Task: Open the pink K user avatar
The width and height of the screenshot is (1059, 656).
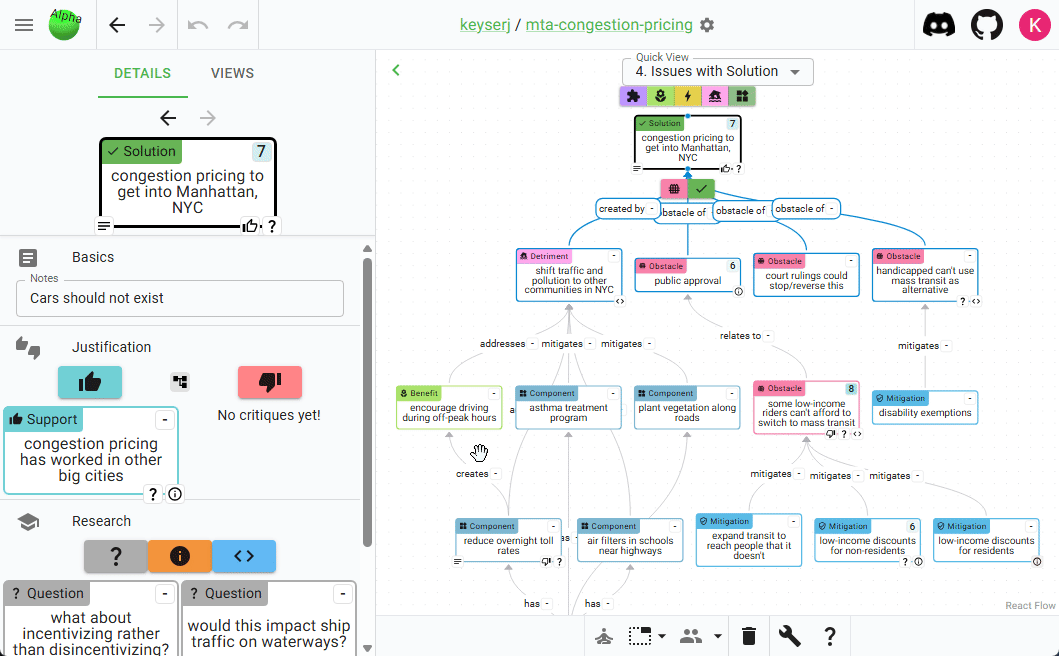Action: (x=1035, y=25)
